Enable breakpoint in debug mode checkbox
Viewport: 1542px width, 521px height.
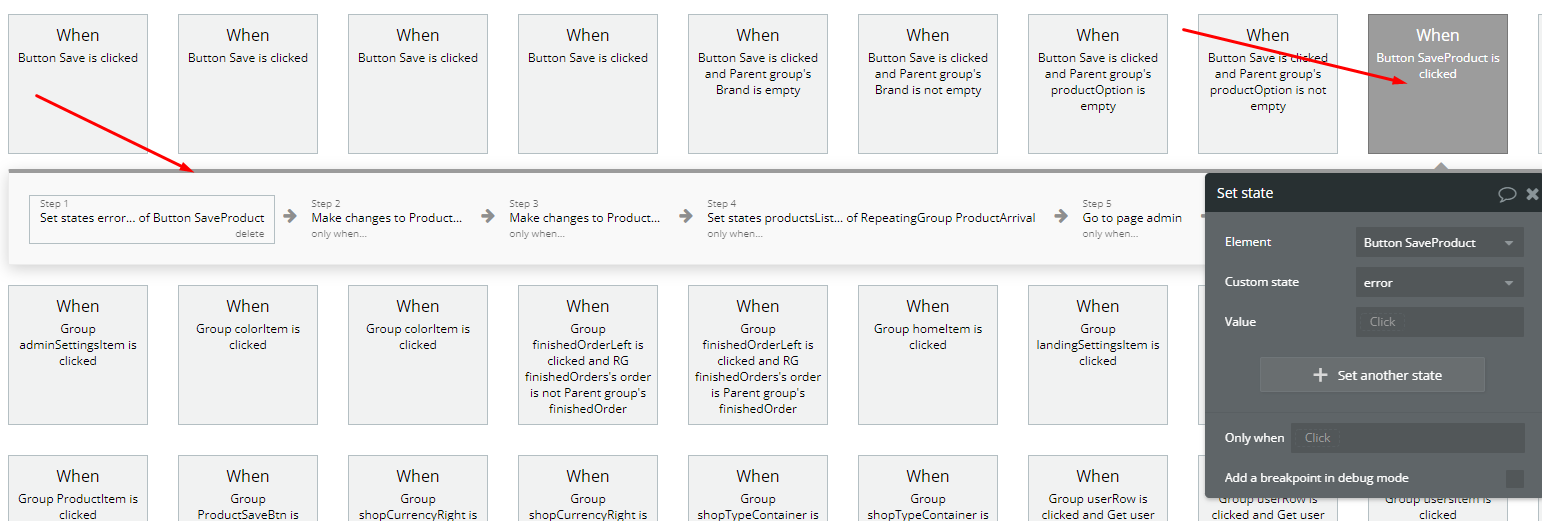pyautogui.click(x=1514, y=478)
